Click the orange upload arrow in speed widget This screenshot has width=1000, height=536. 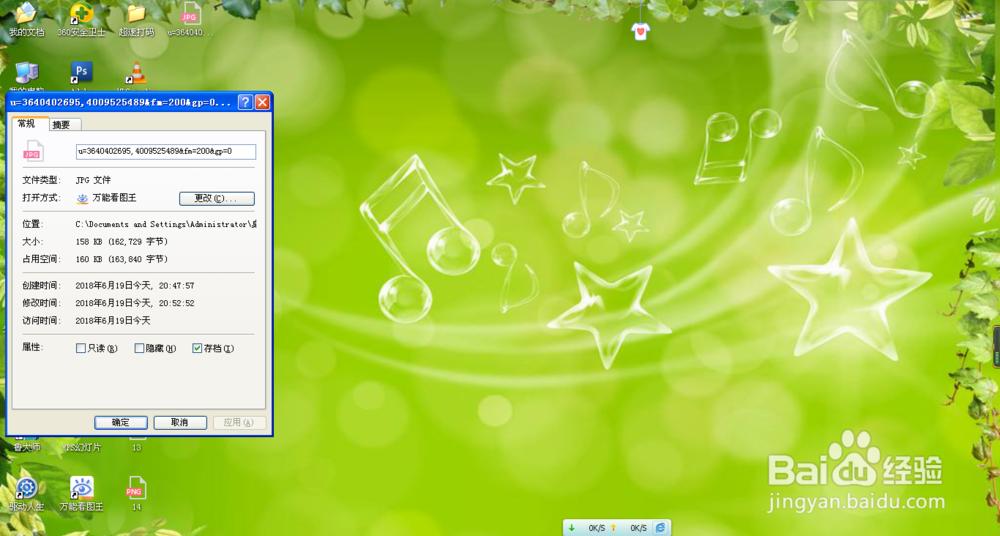point(614,528)
